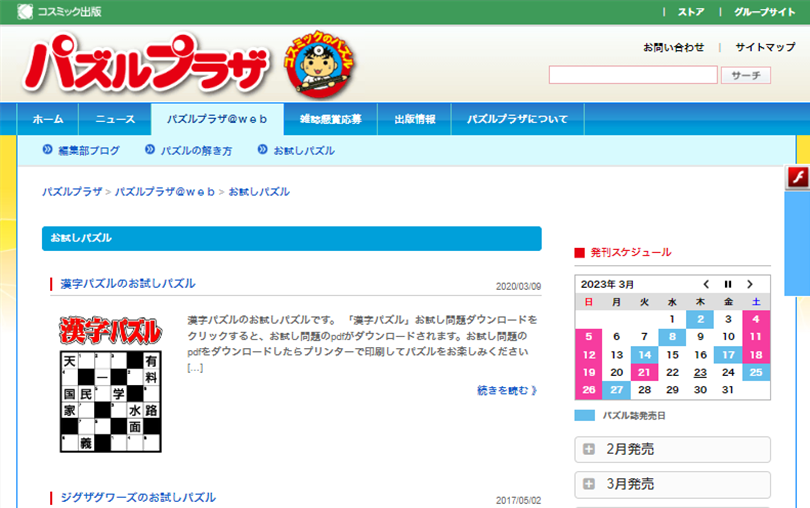Click the コスミックのパズル mascot badge
This screenshot has width=810, height=508.
320,64
